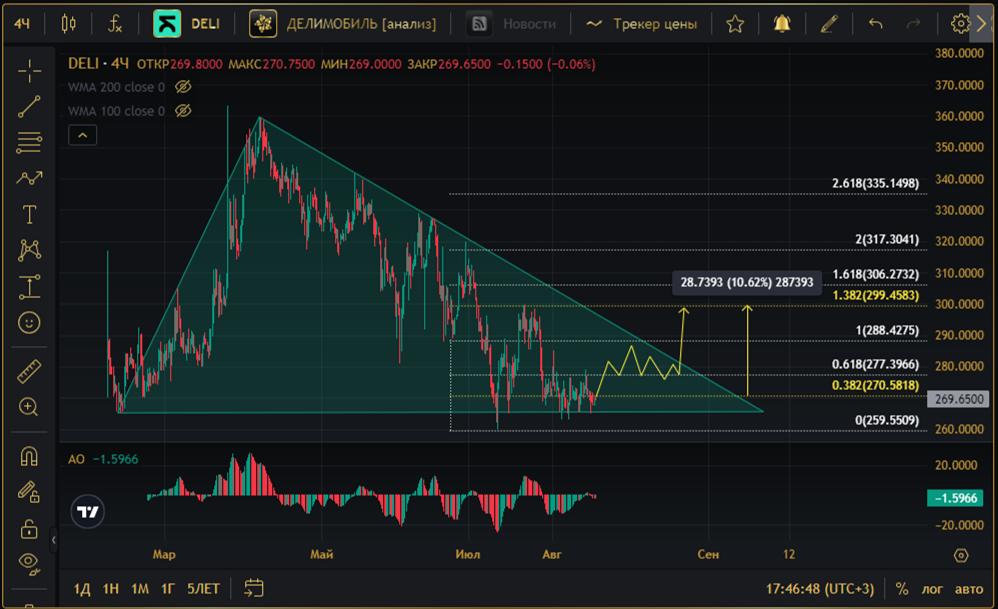Open the DELI symbol search
The image size is (998, 609).
coord(205,24)
